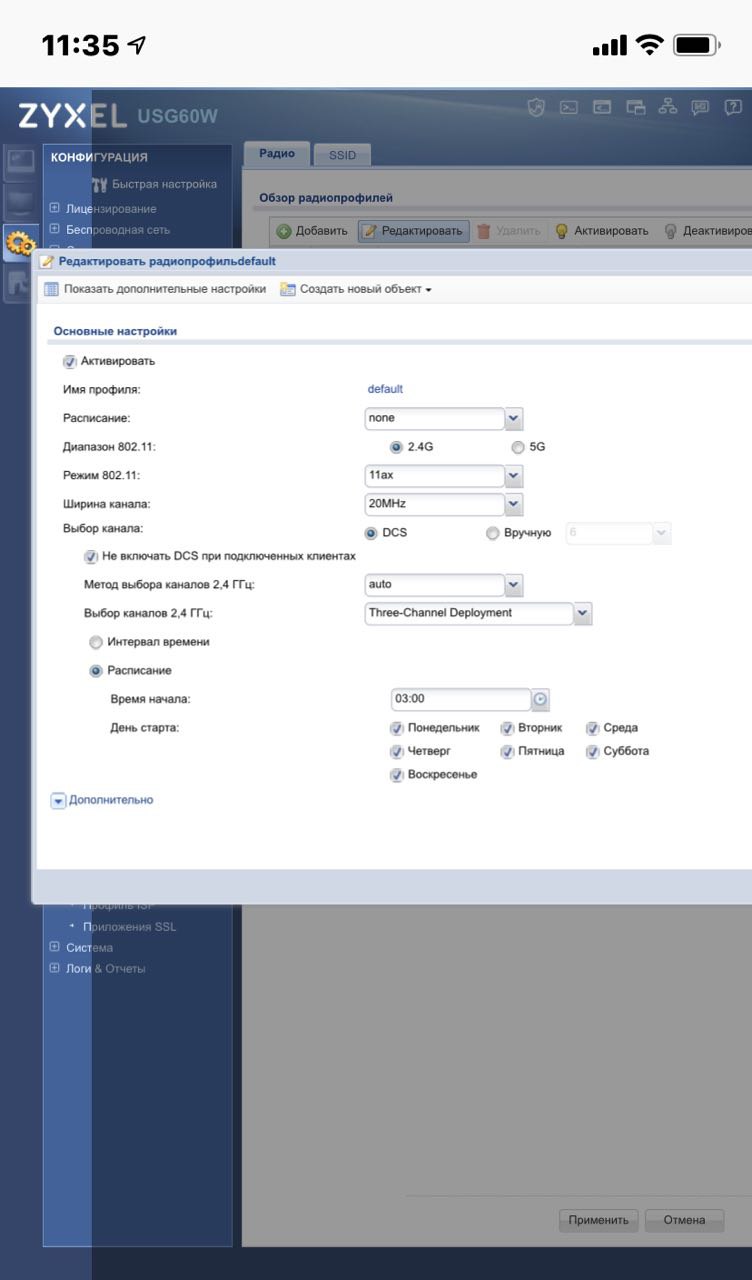
Task: Click the shield icon in the header
Action: 536,108
